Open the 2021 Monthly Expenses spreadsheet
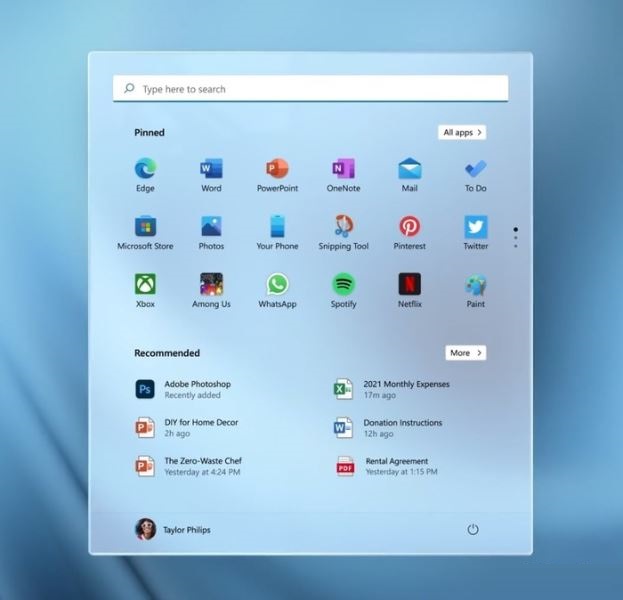The image size is (623, 600). (391, 389)
